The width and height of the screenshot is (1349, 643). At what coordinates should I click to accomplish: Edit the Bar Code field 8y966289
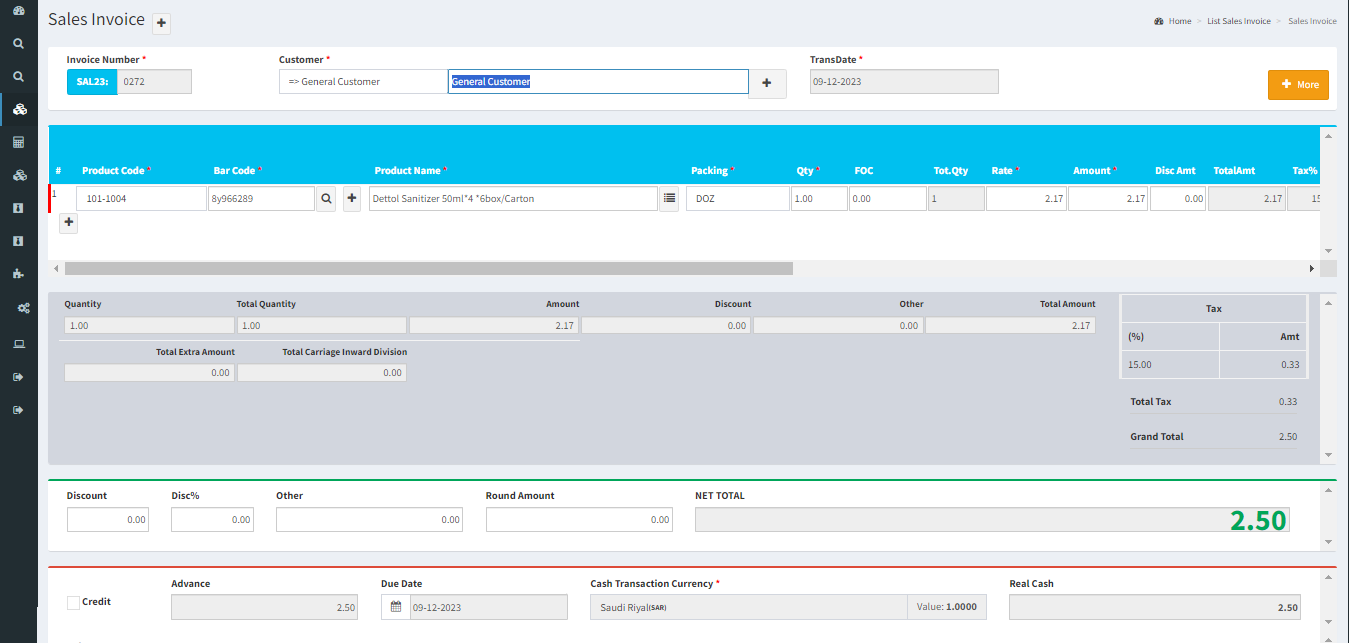pos(261,199)
